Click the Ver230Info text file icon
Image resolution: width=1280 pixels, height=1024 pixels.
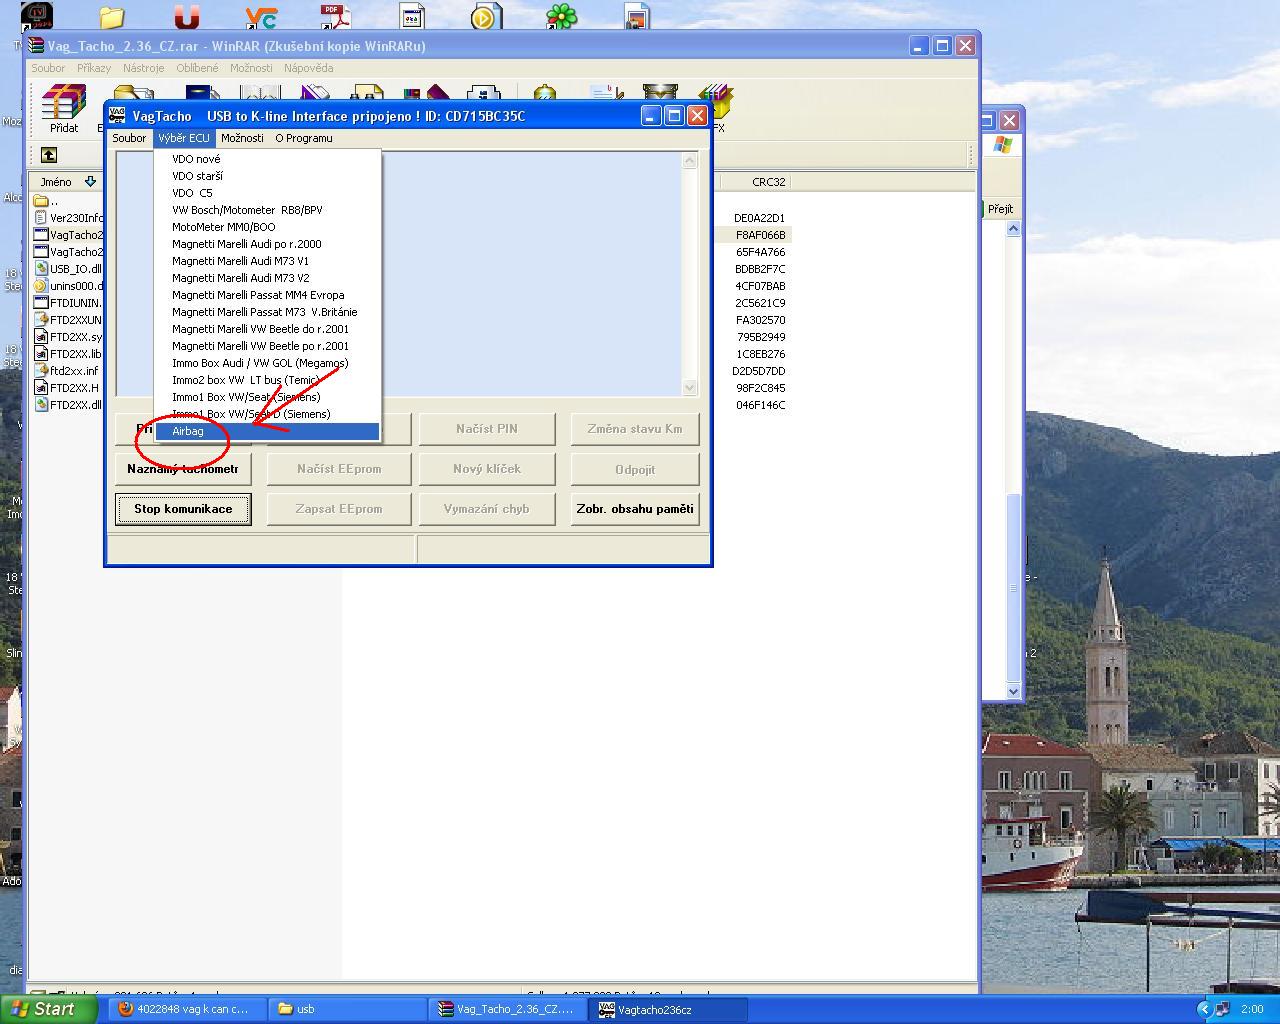pyautogui.click(x=41, y=218)
